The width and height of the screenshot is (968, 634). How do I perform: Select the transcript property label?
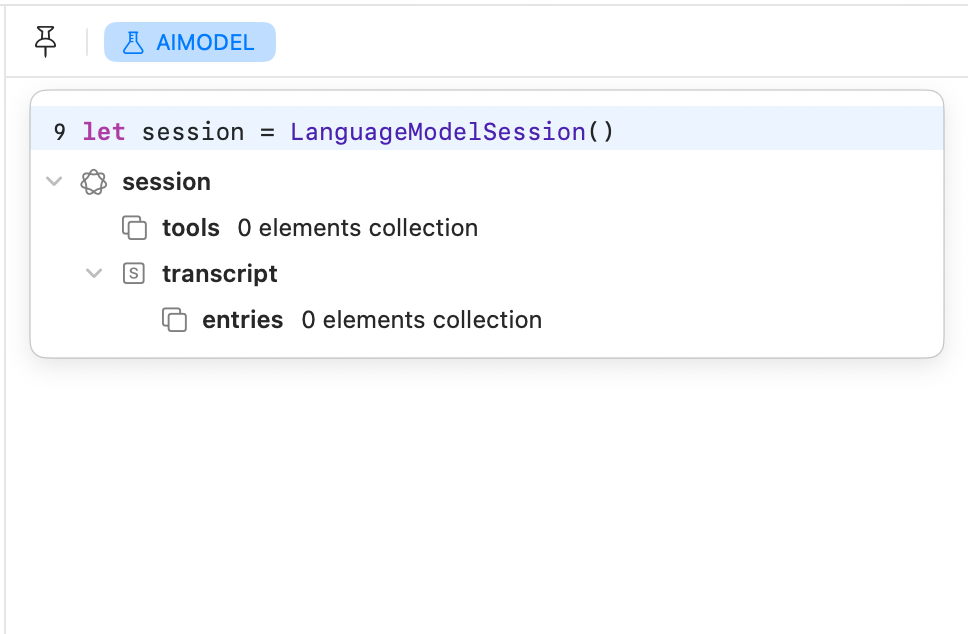(220, 274)
